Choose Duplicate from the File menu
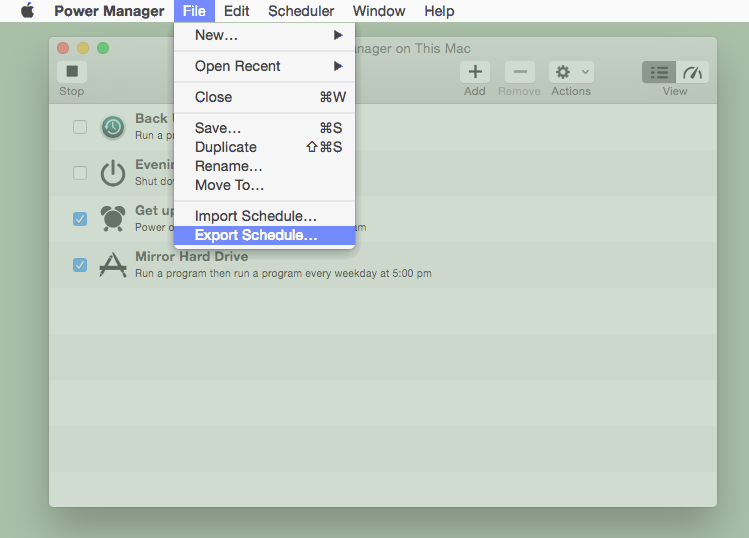This screenshot has height=538, width=749. click(x=265, y=147)
